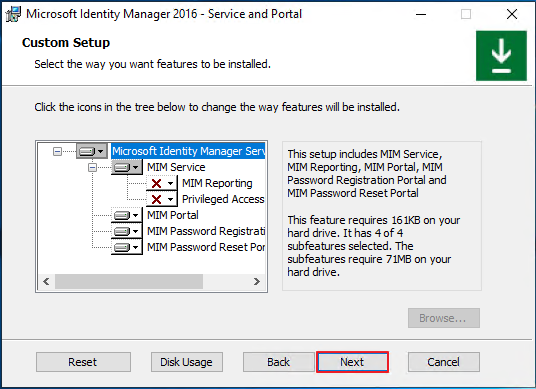
Task: Click the left arrow of the tree scrollbar
Action: point(46,282)
